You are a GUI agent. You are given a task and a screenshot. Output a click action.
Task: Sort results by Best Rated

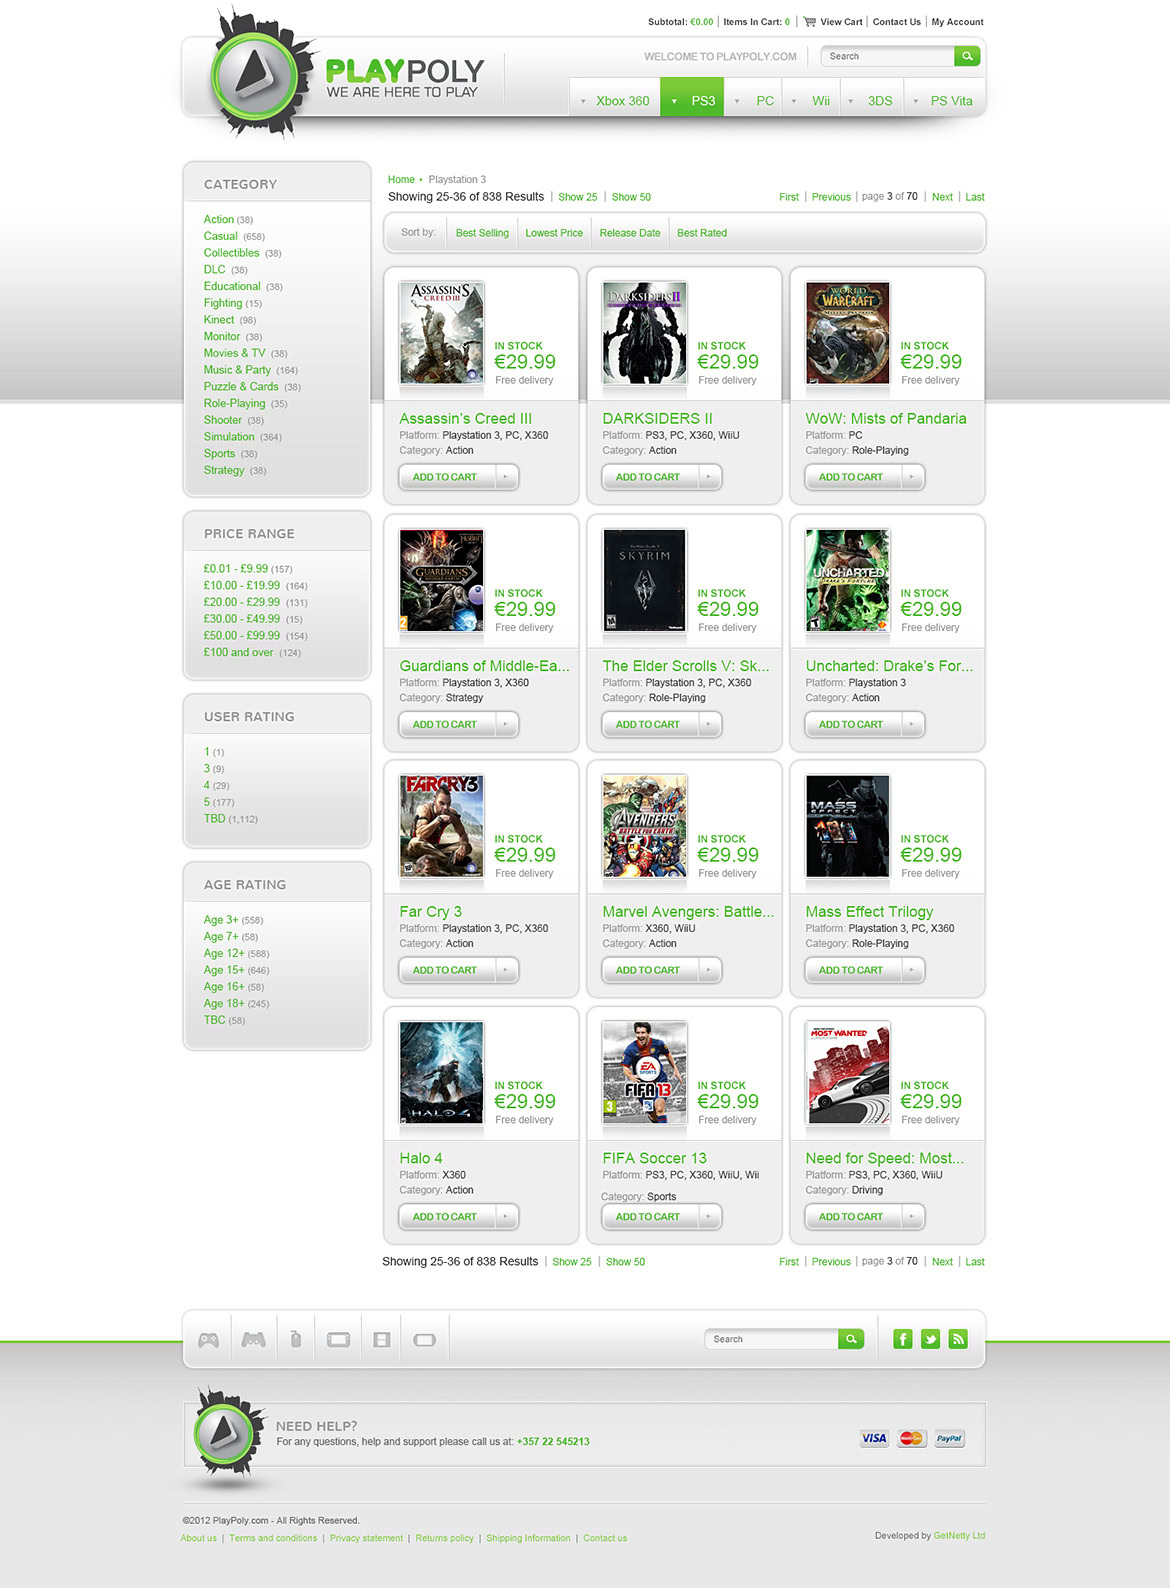point(702,233)
